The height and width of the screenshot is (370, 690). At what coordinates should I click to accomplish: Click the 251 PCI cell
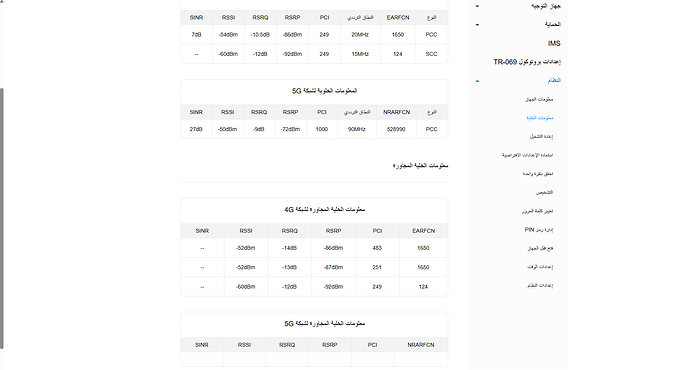(x=377, y=267)
